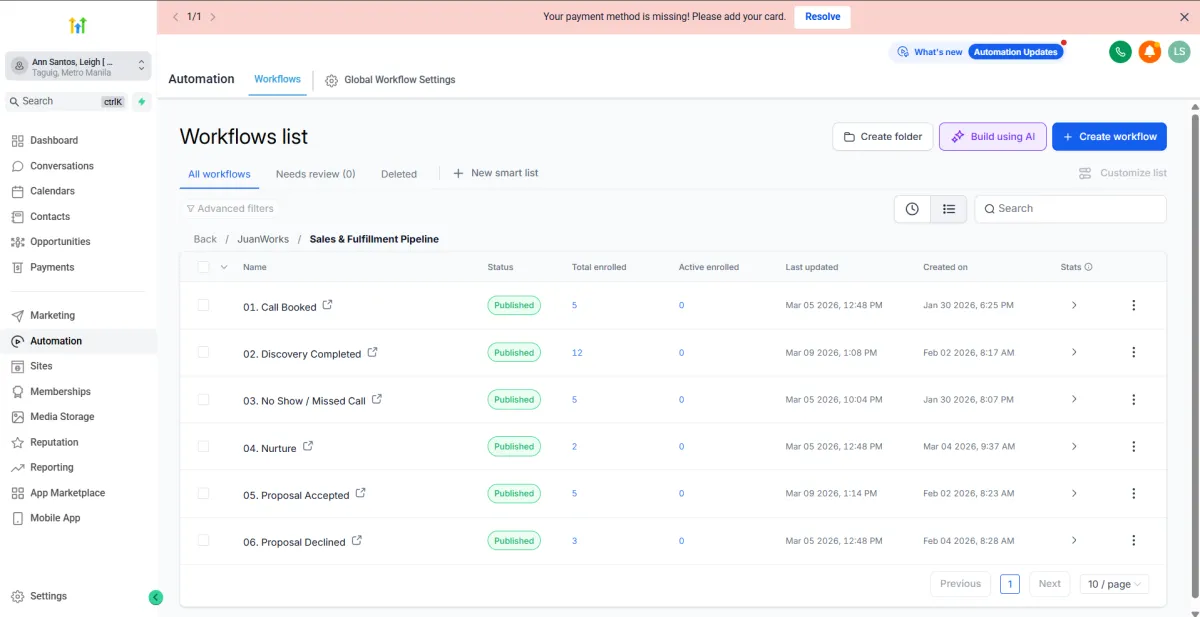This screenshot has width=1200, height=617.
Task: Click the Stats info icon in header
Action: coord(1089,267)
